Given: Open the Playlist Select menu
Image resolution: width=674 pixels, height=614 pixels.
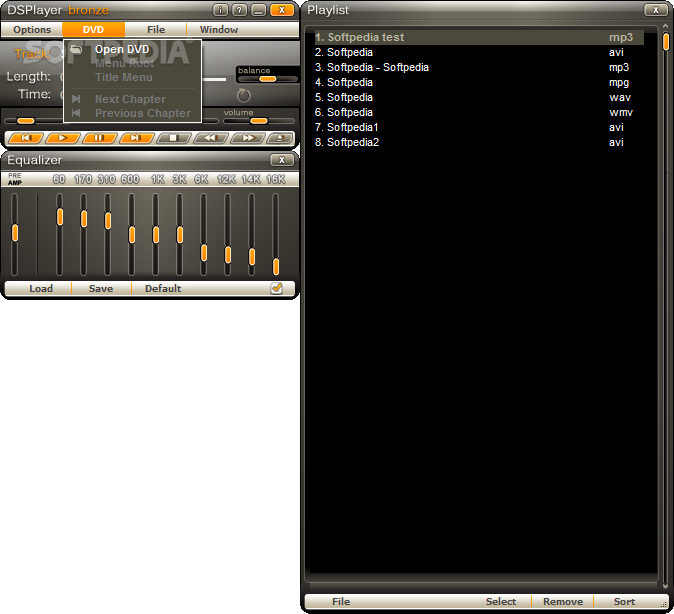Looking at the screenshot, I should tap(501, 602).
